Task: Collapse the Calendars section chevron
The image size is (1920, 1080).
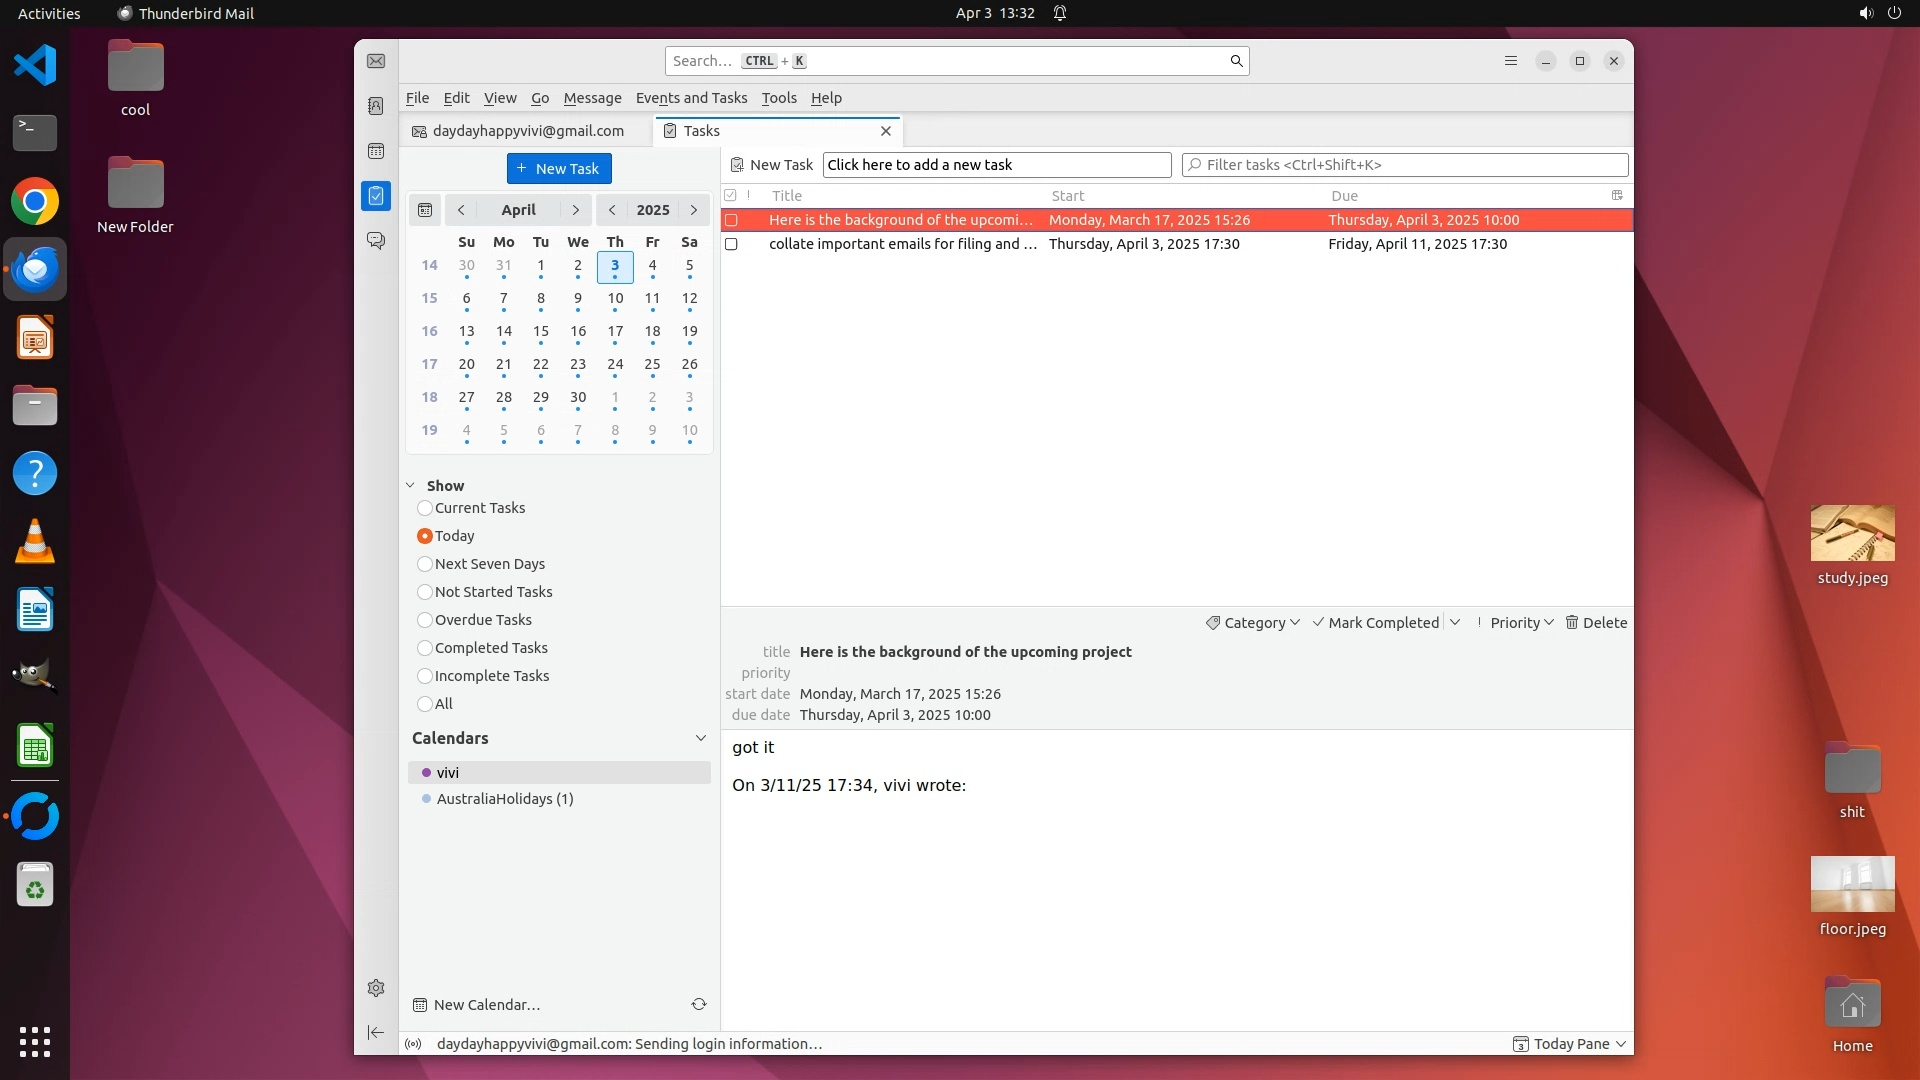Action: [700, 738]
